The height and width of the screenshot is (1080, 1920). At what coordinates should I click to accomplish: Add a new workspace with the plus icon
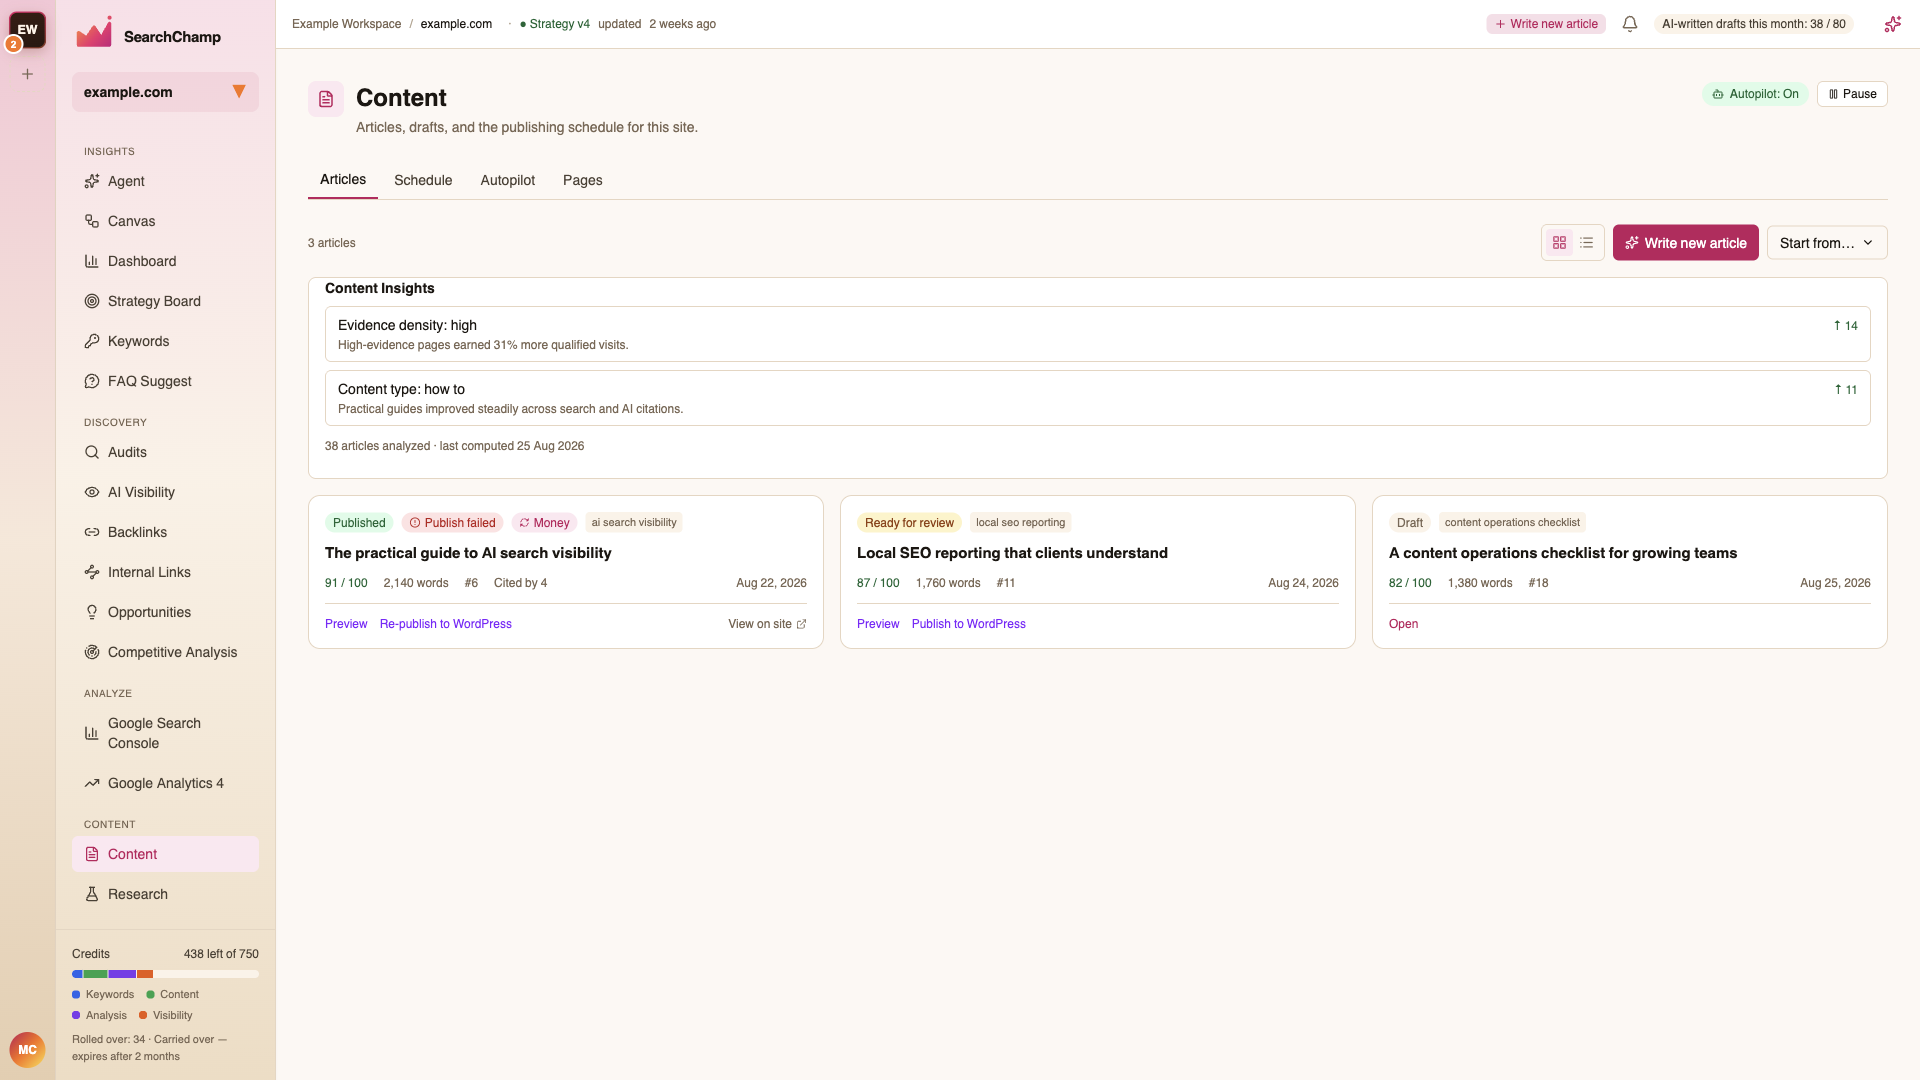[x=28, y=74]
